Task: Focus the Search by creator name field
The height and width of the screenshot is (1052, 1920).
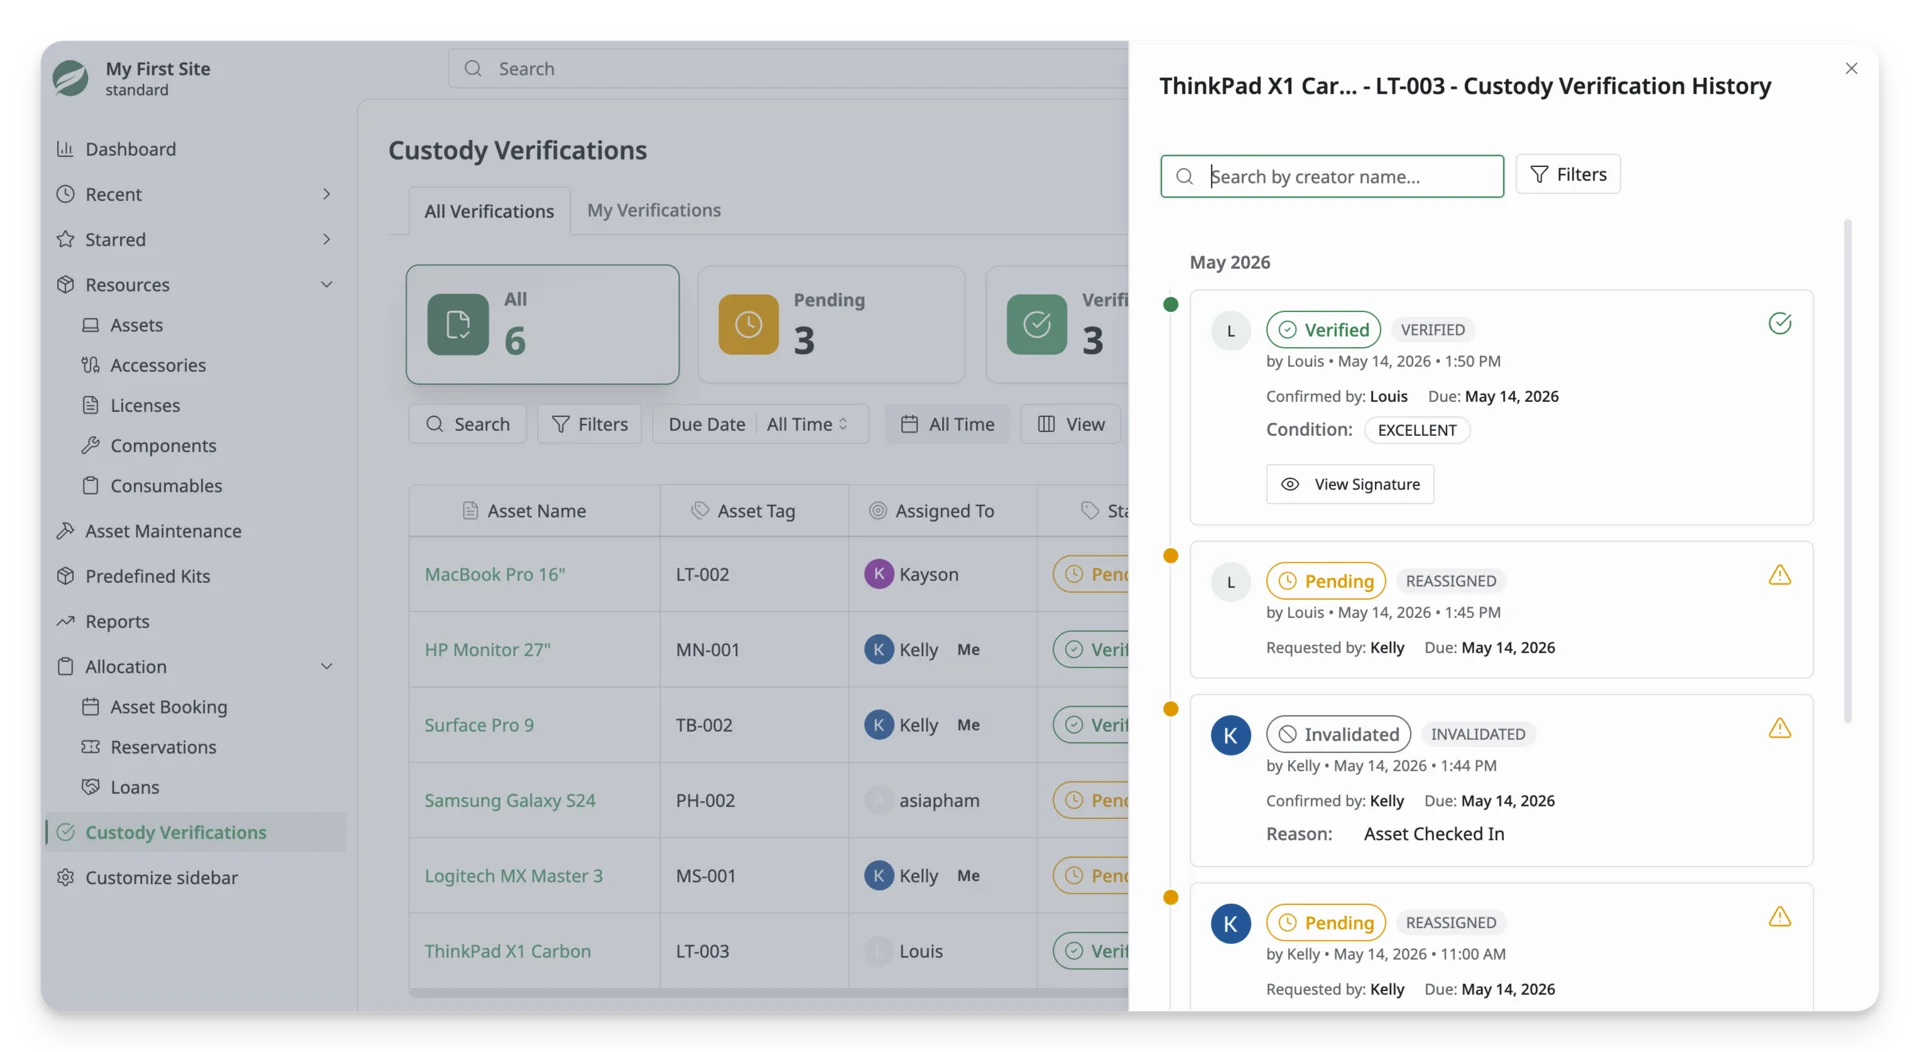Action: 1331,176
